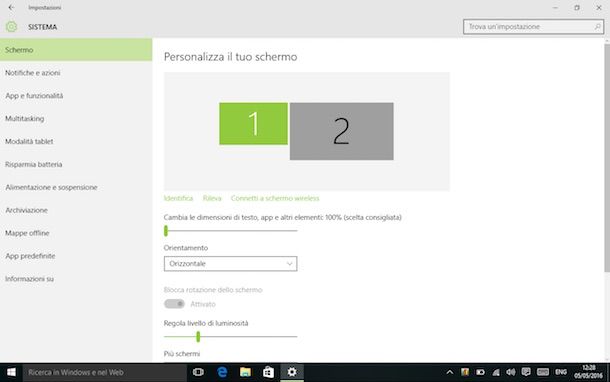This screenshot has width=610, height=382.
Task: Click the touch keyboard tray icon
Action: [543, 372]
